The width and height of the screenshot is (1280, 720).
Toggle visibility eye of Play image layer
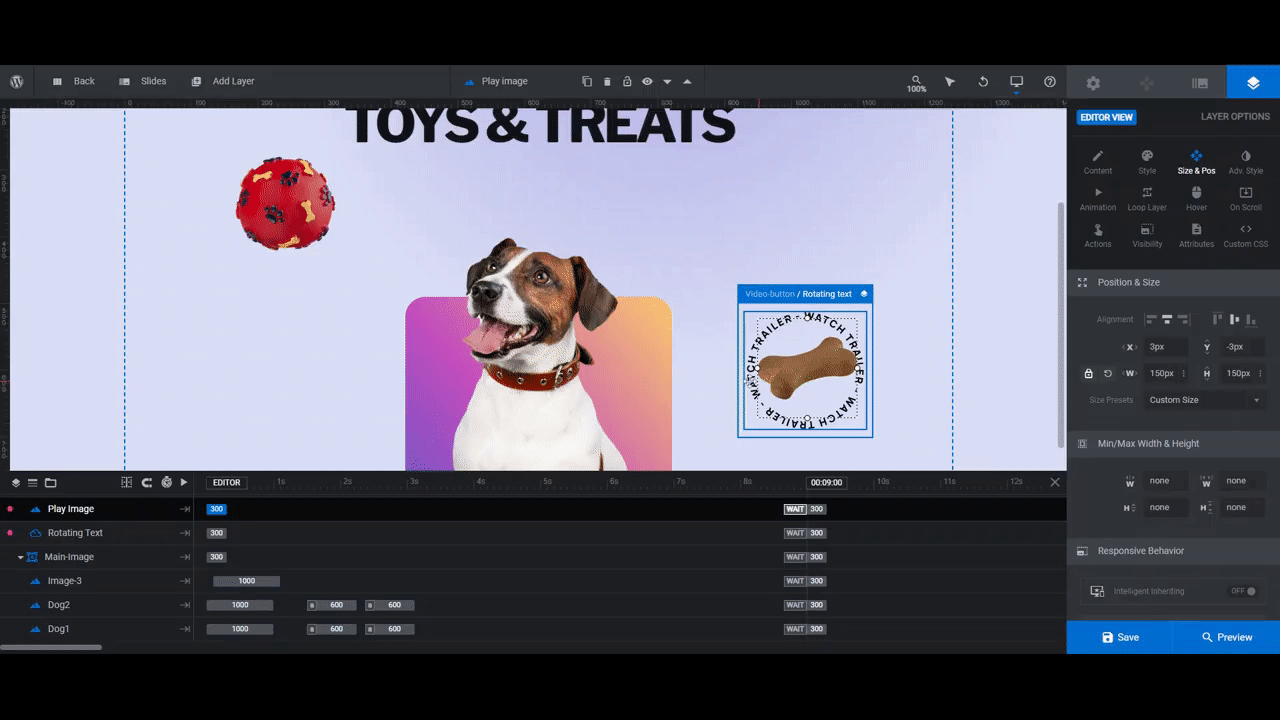[647, 81]
